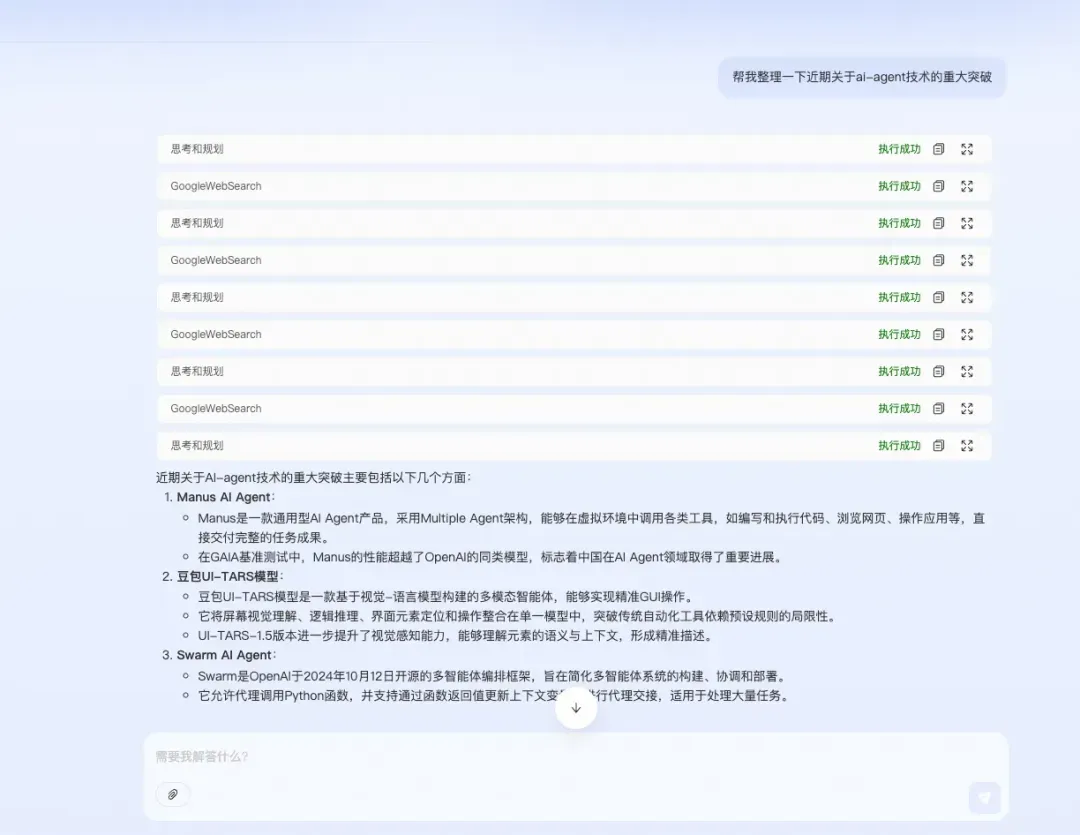Expand the third 思考和规划 step details
The height and width of the screenshot is (835, 1080).
pyautogui.click(x=967, y=298)
